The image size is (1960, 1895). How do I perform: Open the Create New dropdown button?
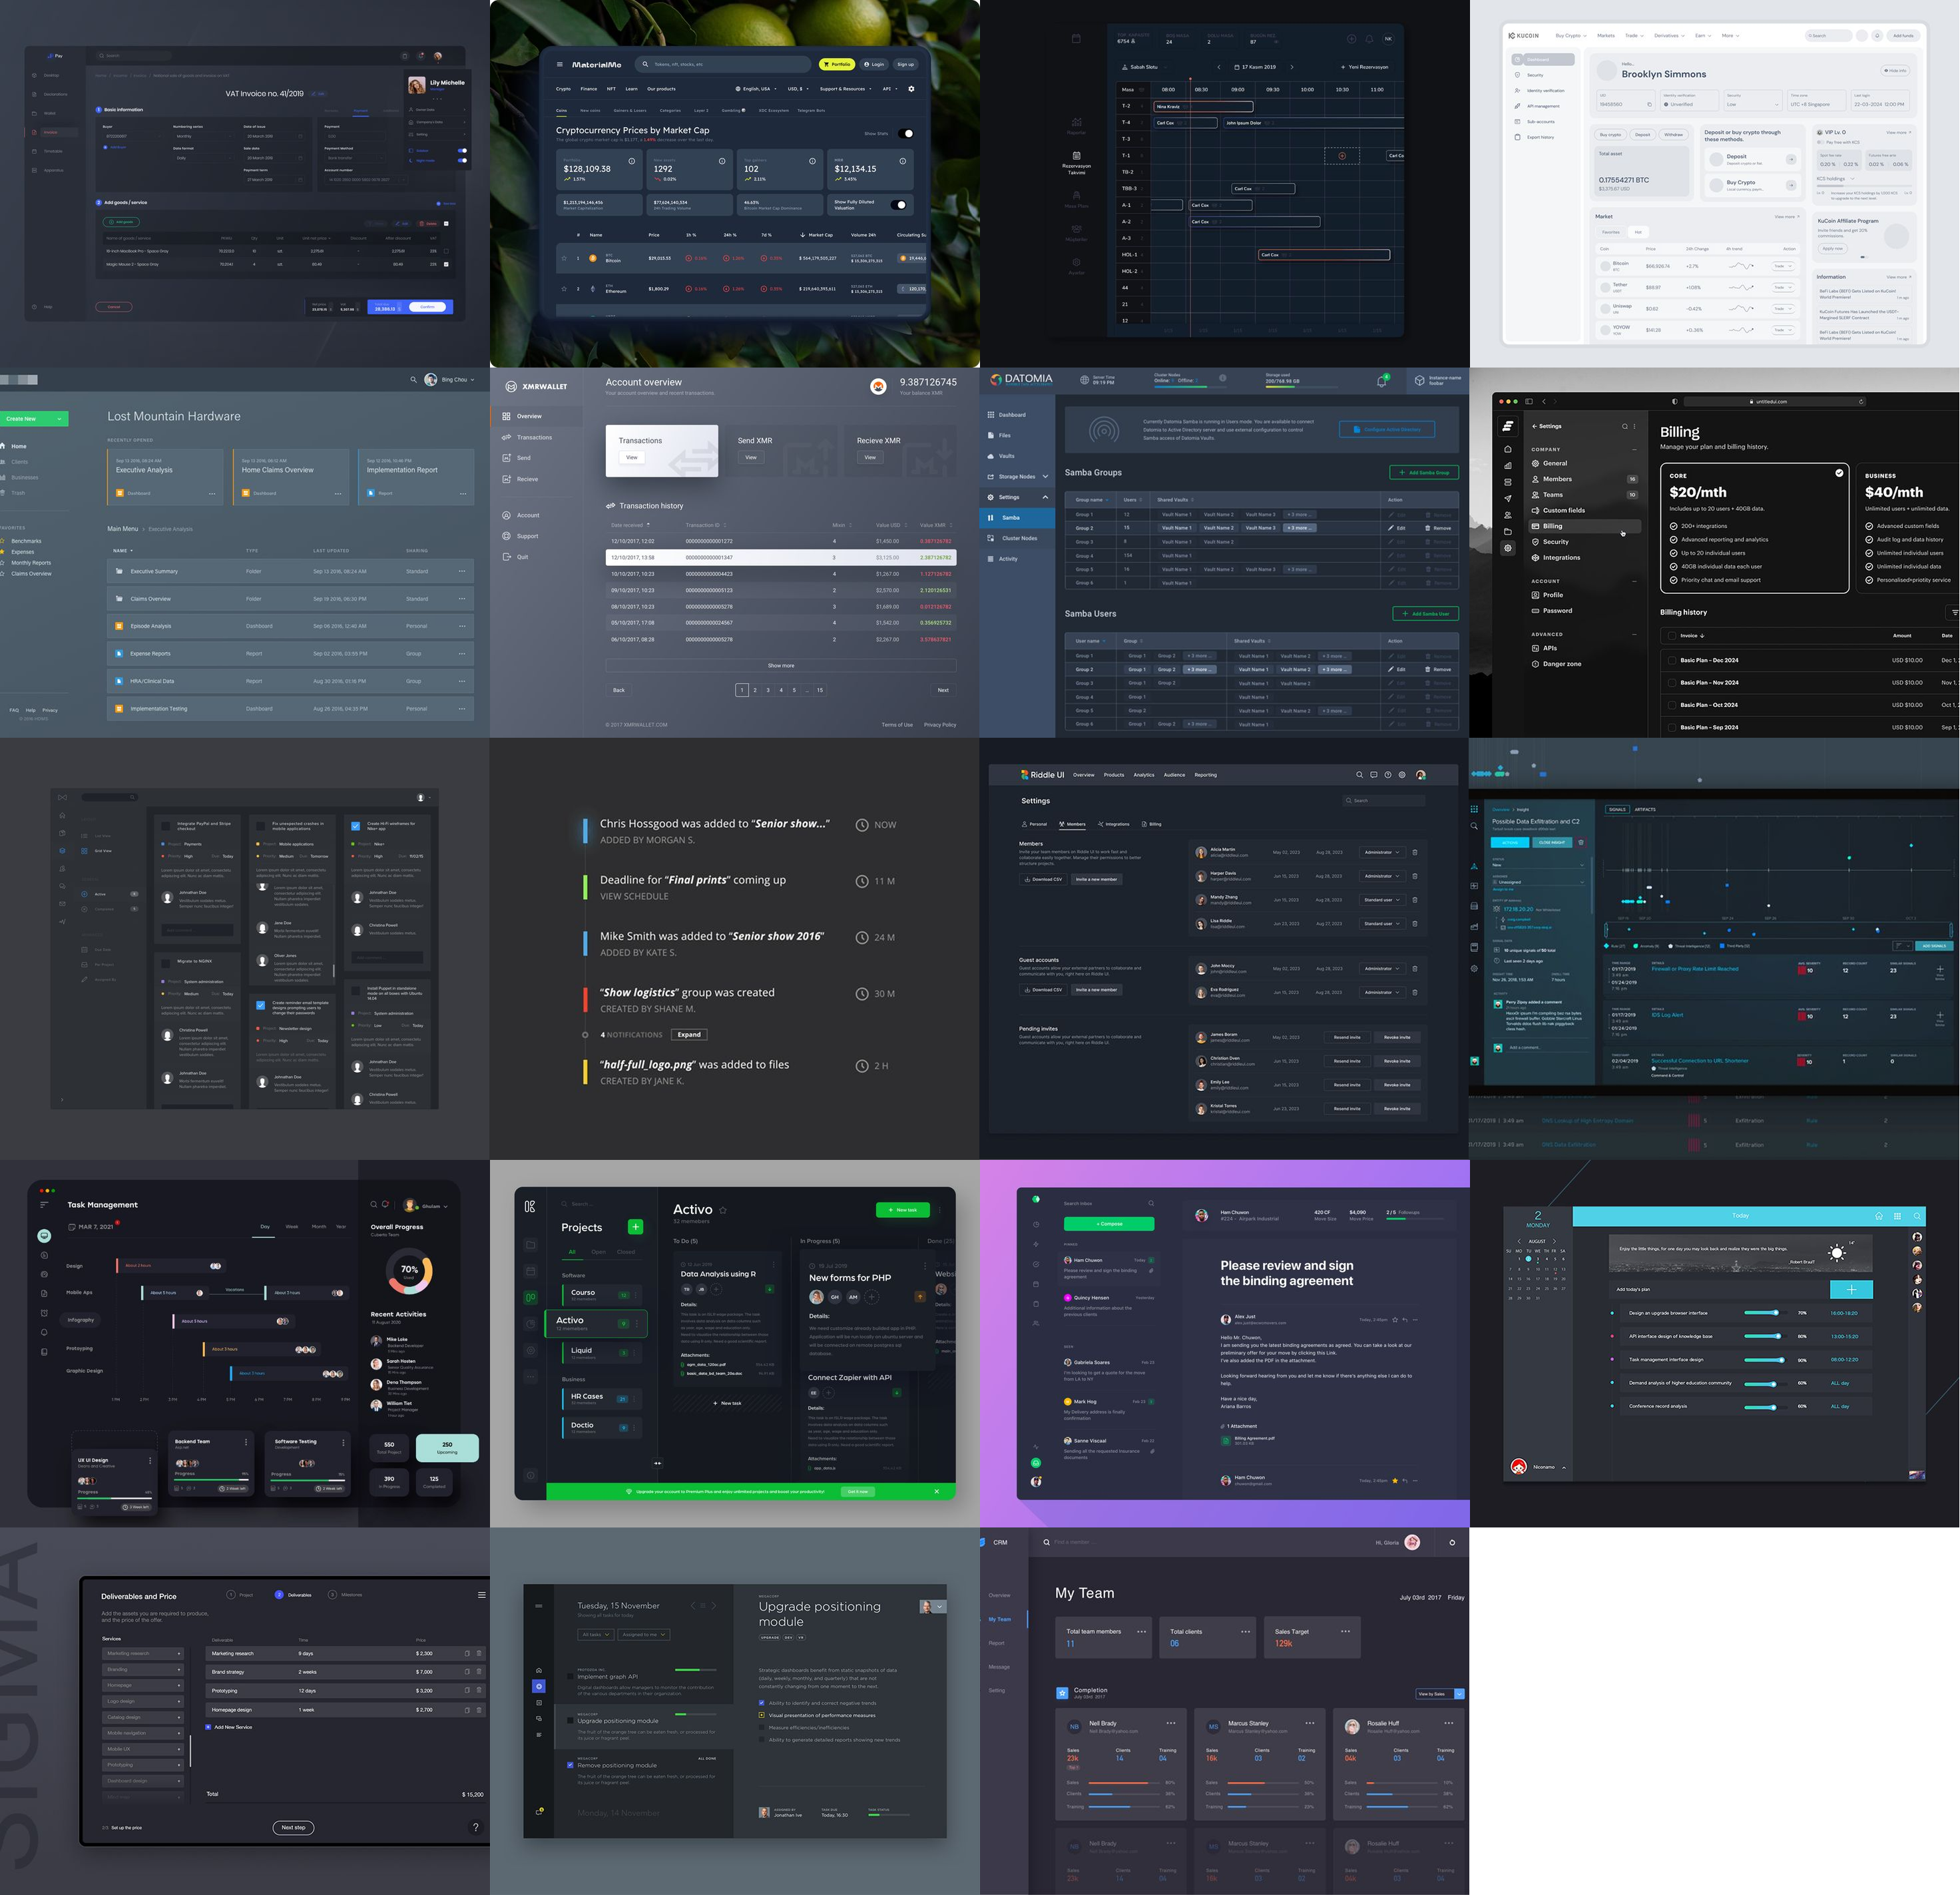(x=34, y=419)
